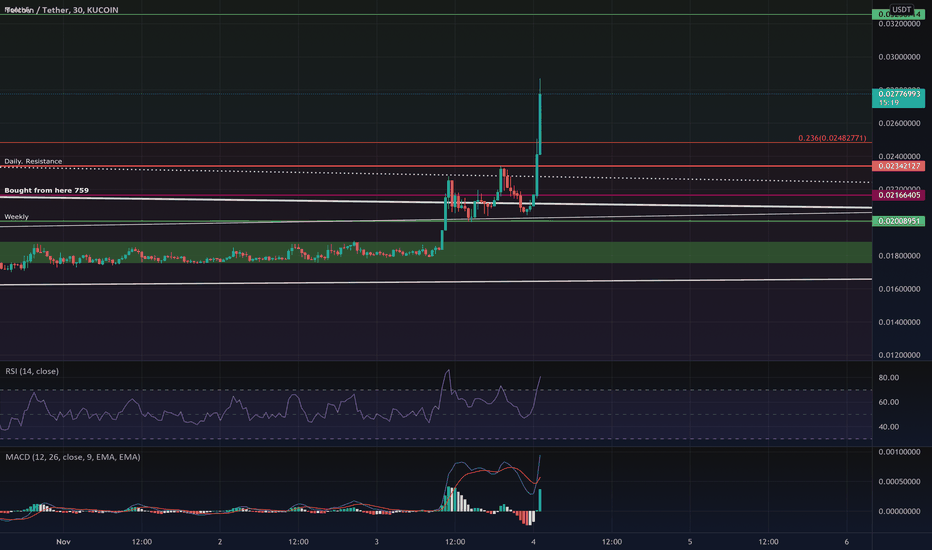Viewport: 932px width, 550px height.
Task: Click the magenta price tag 0.02166405
Action: point(899,195)
